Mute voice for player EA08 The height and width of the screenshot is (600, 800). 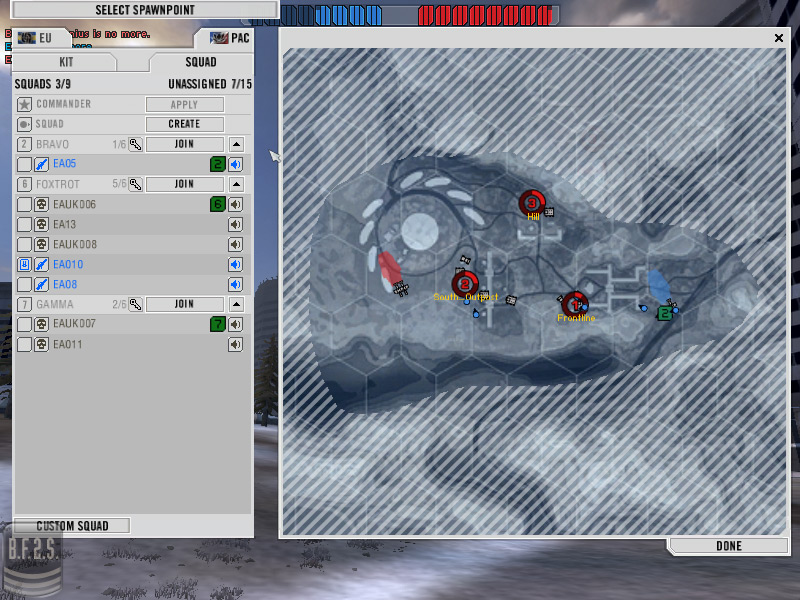coord(235,284)
